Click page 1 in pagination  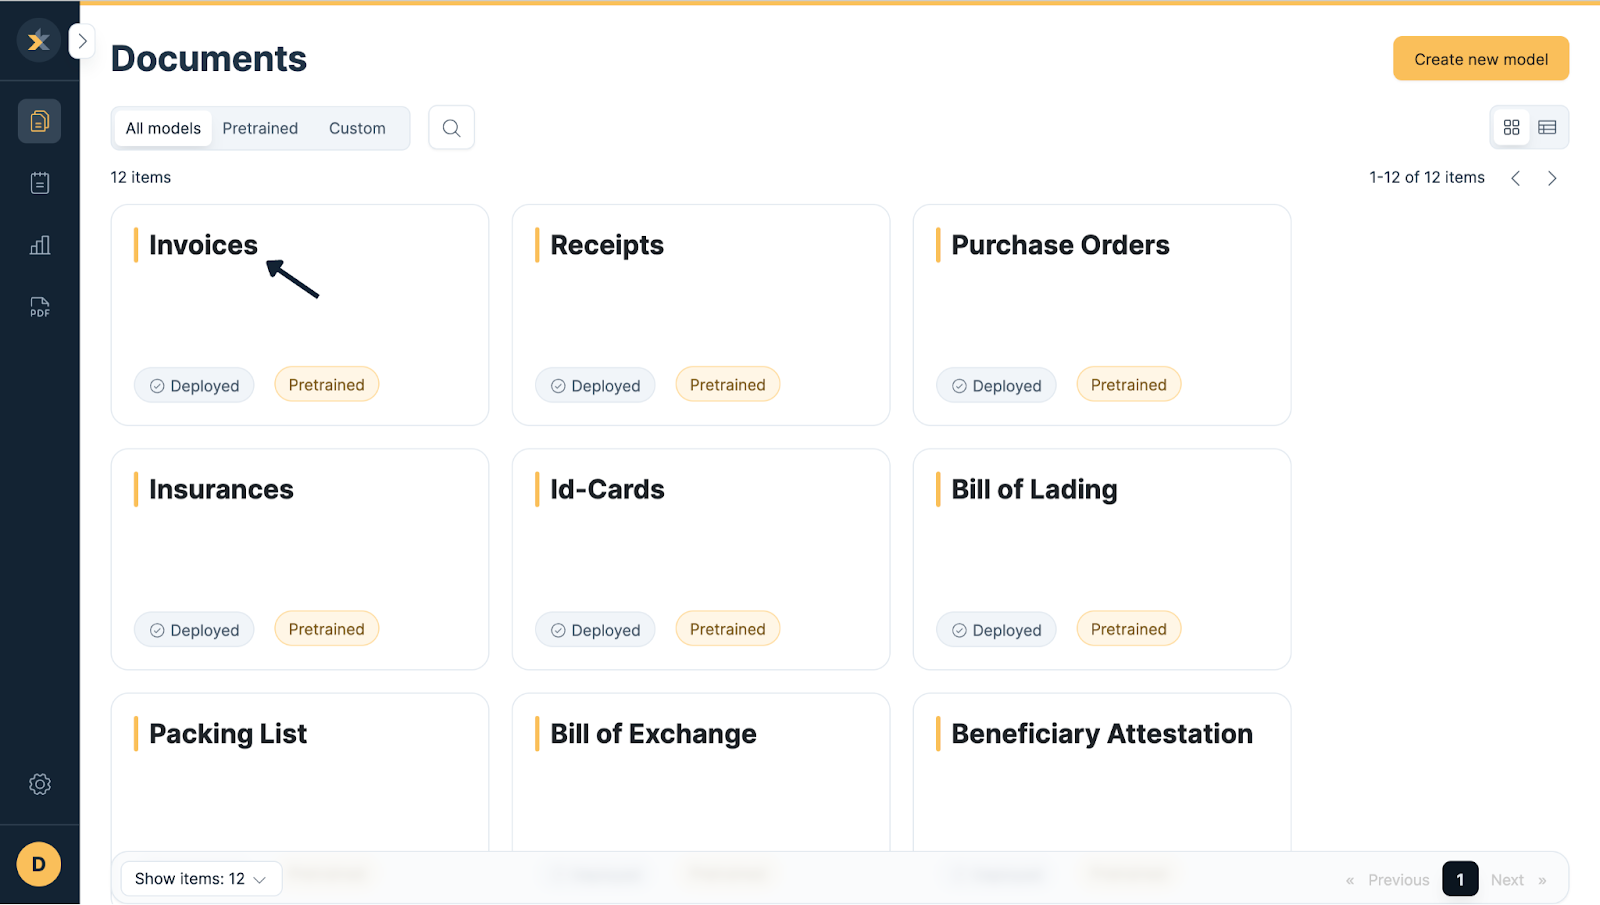click(x=1460, y=879)
